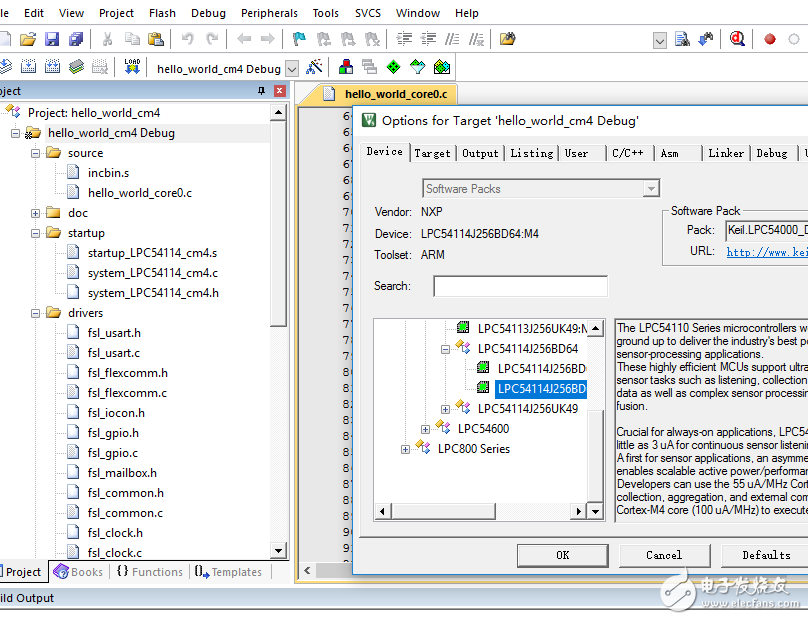The image size is (808, 620).
Task: Click the Manage Run-Time Environment green diamond icon
Action: (393, 68)
